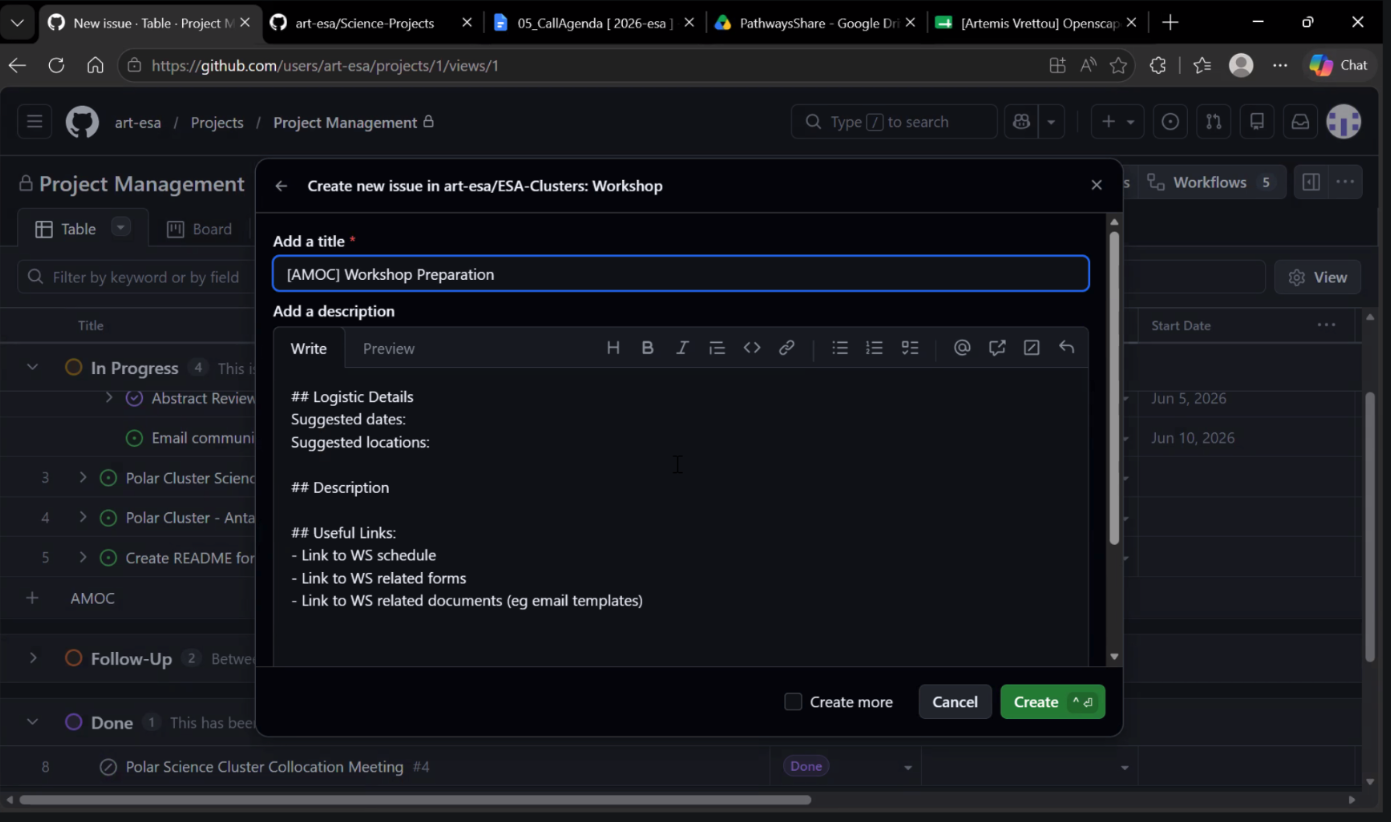Mention a user with the @ icon
The image size is (1391, 822).
click(962, 348)
